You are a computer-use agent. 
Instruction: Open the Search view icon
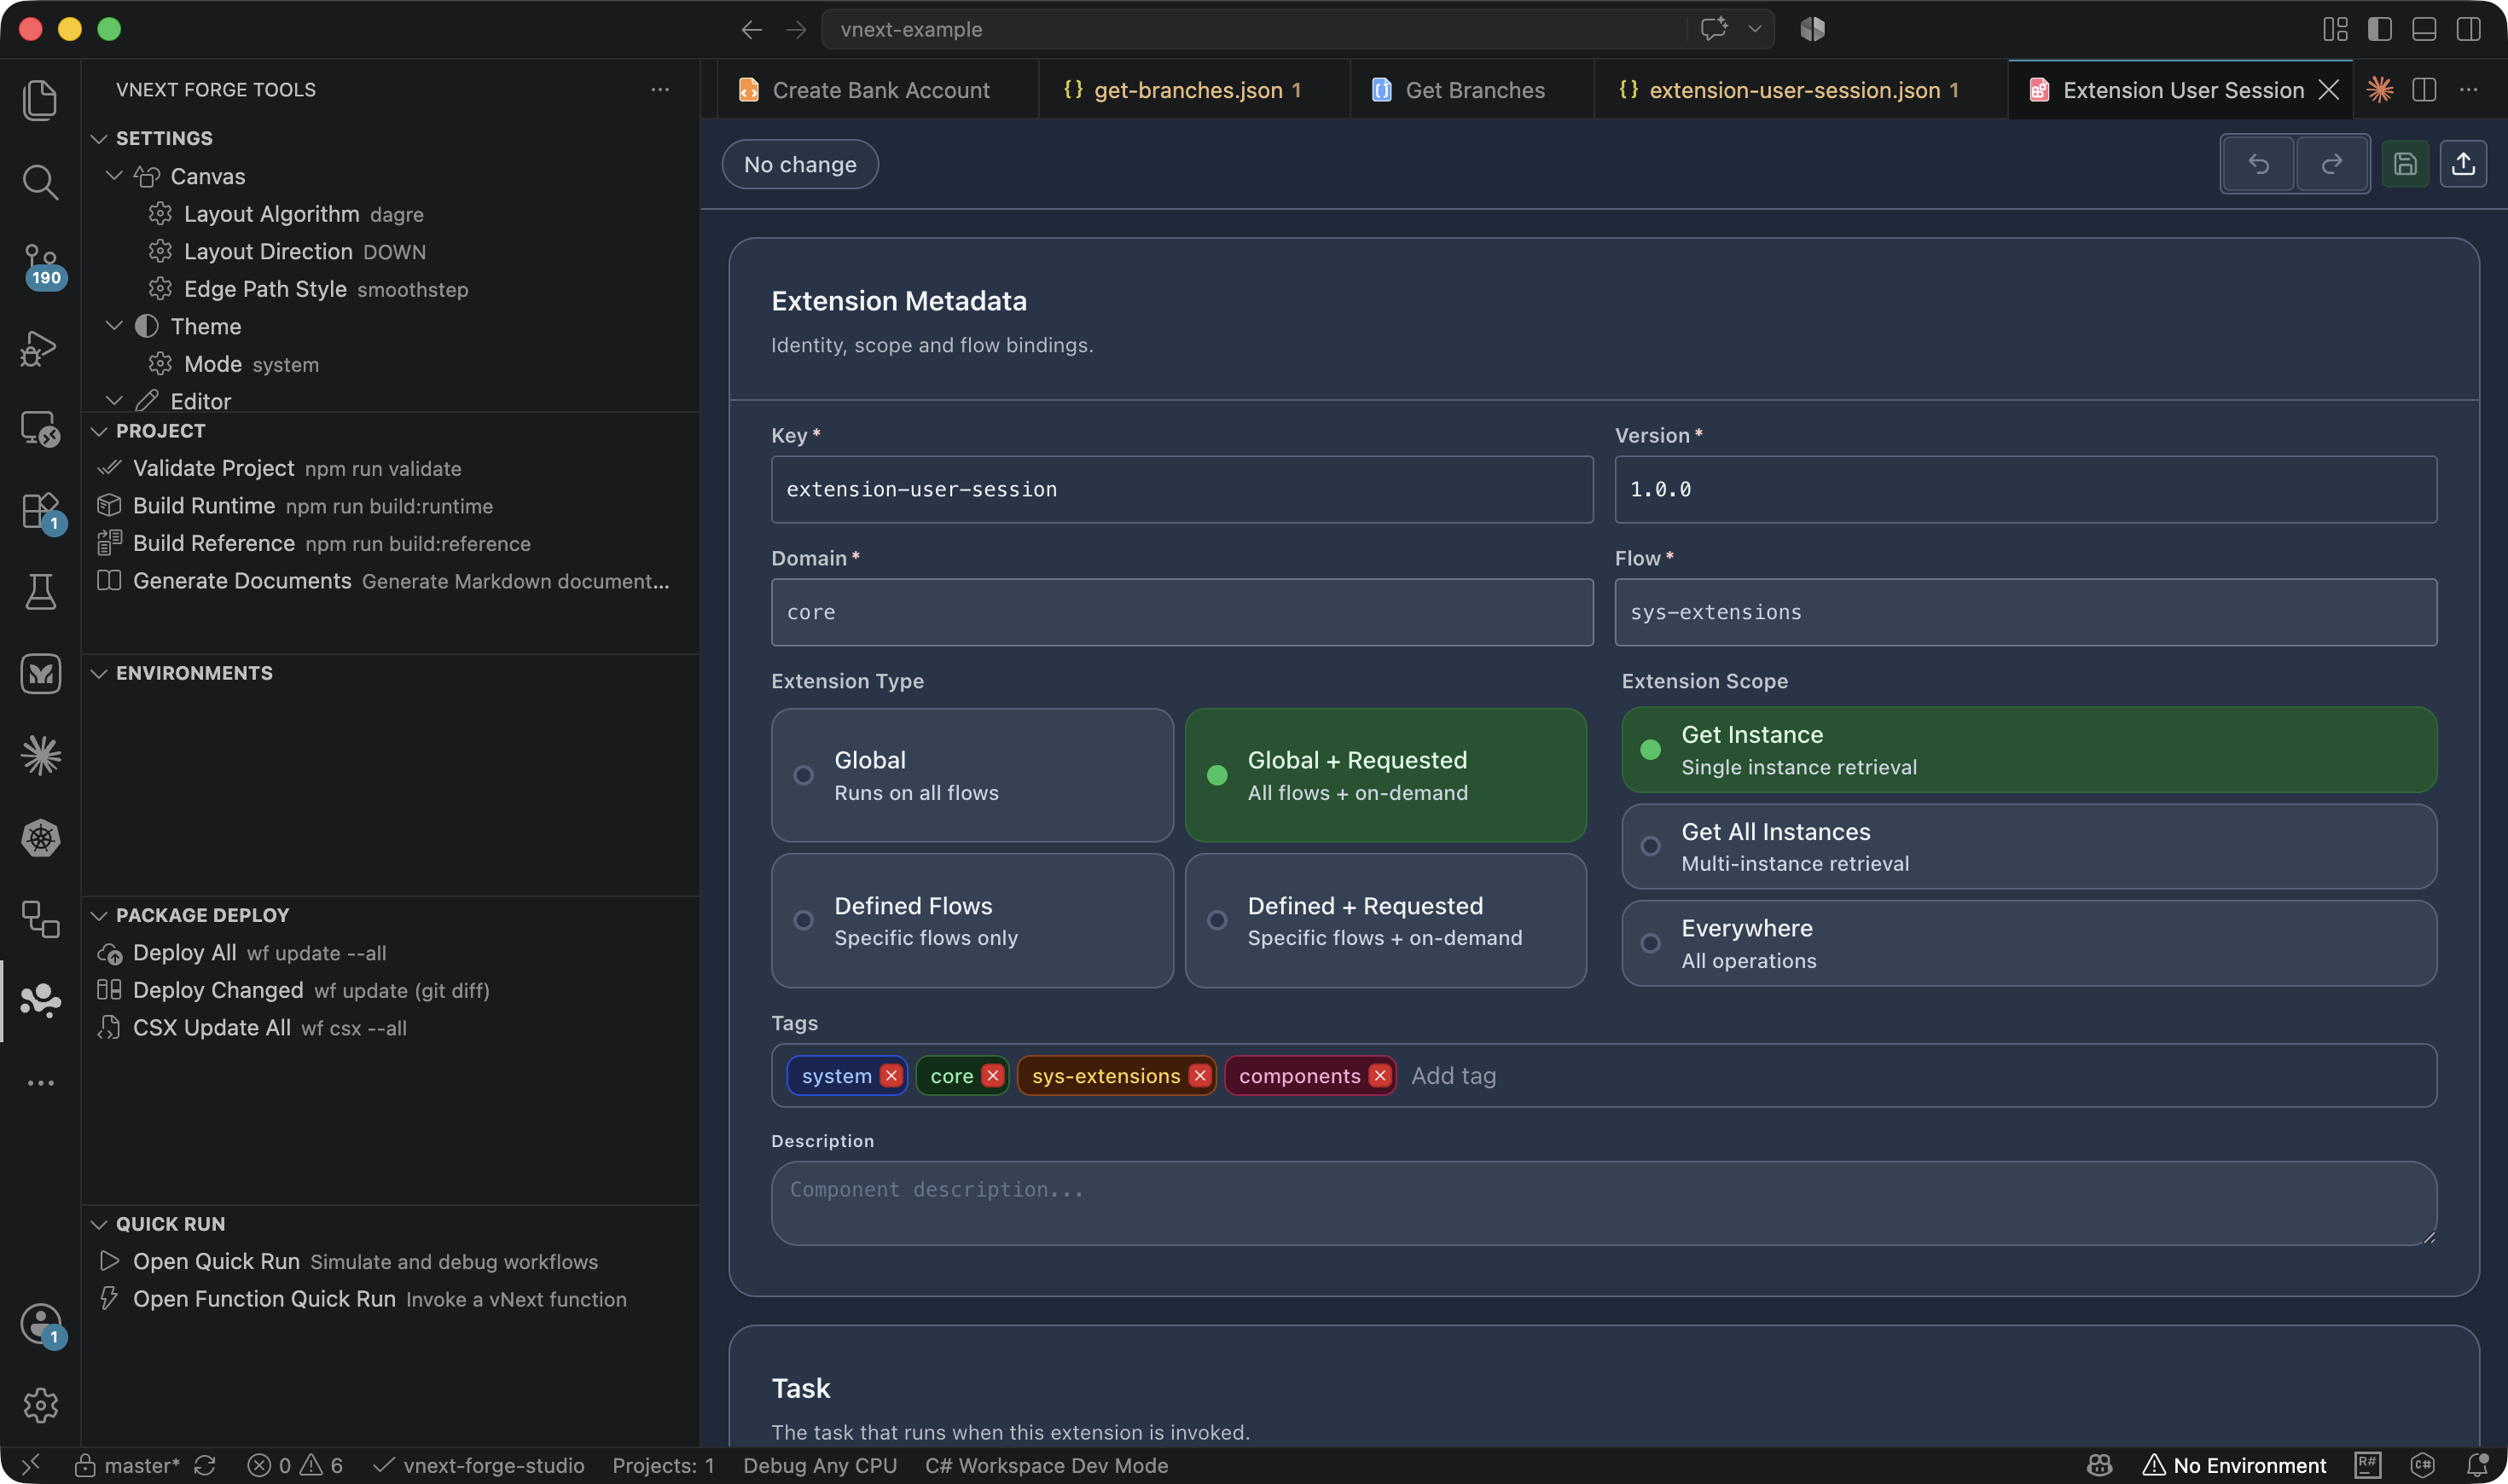[x=40, y=182]
